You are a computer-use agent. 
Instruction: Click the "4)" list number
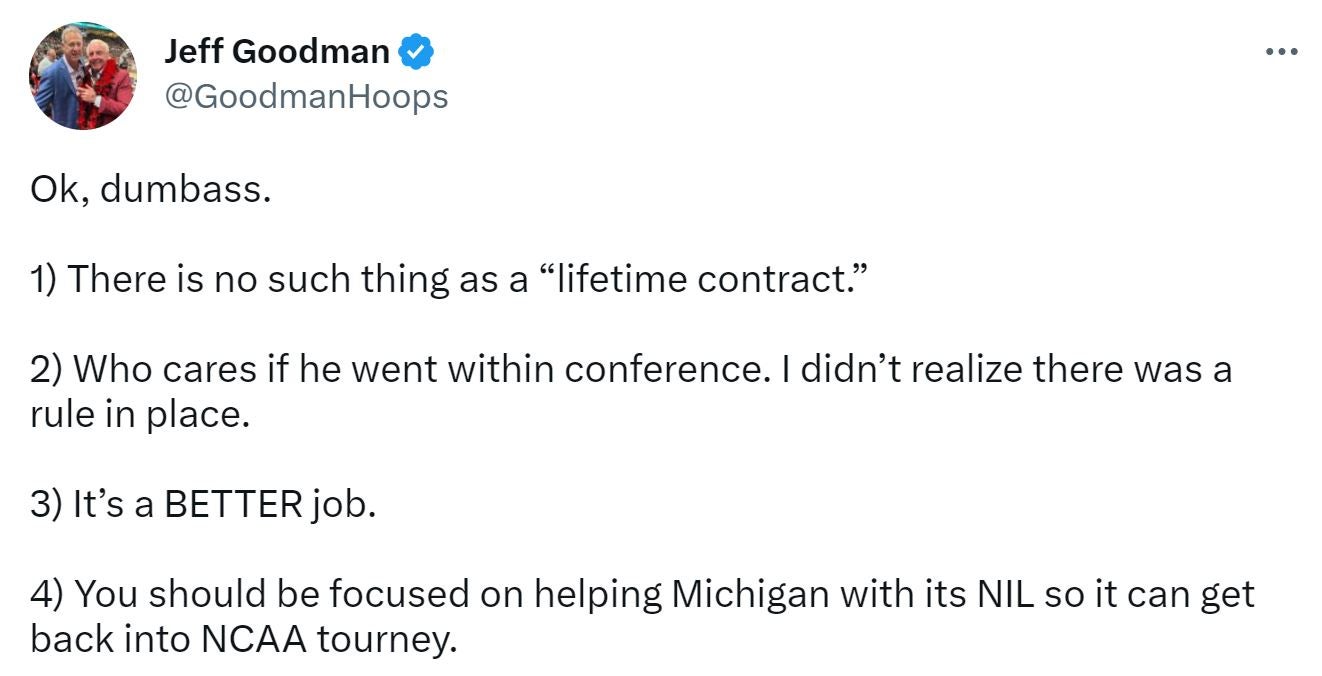(48, 595)
